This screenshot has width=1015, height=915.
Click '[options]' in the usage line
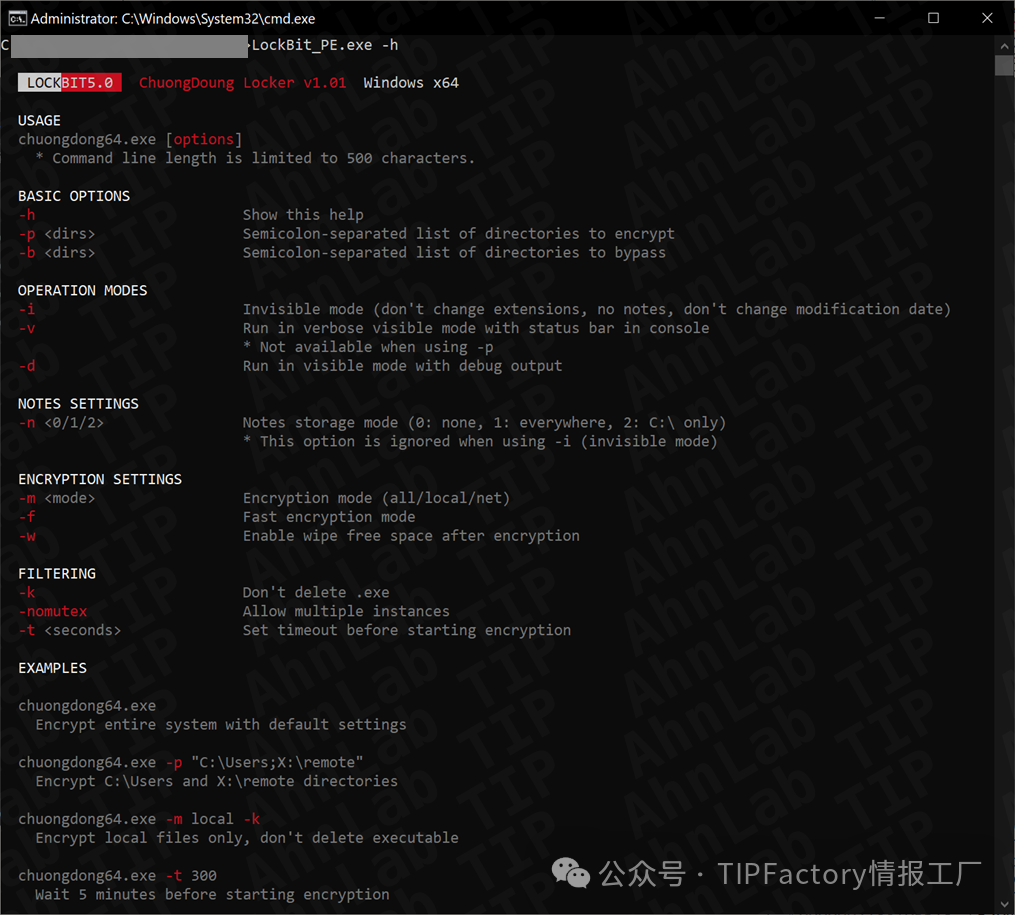204,140
